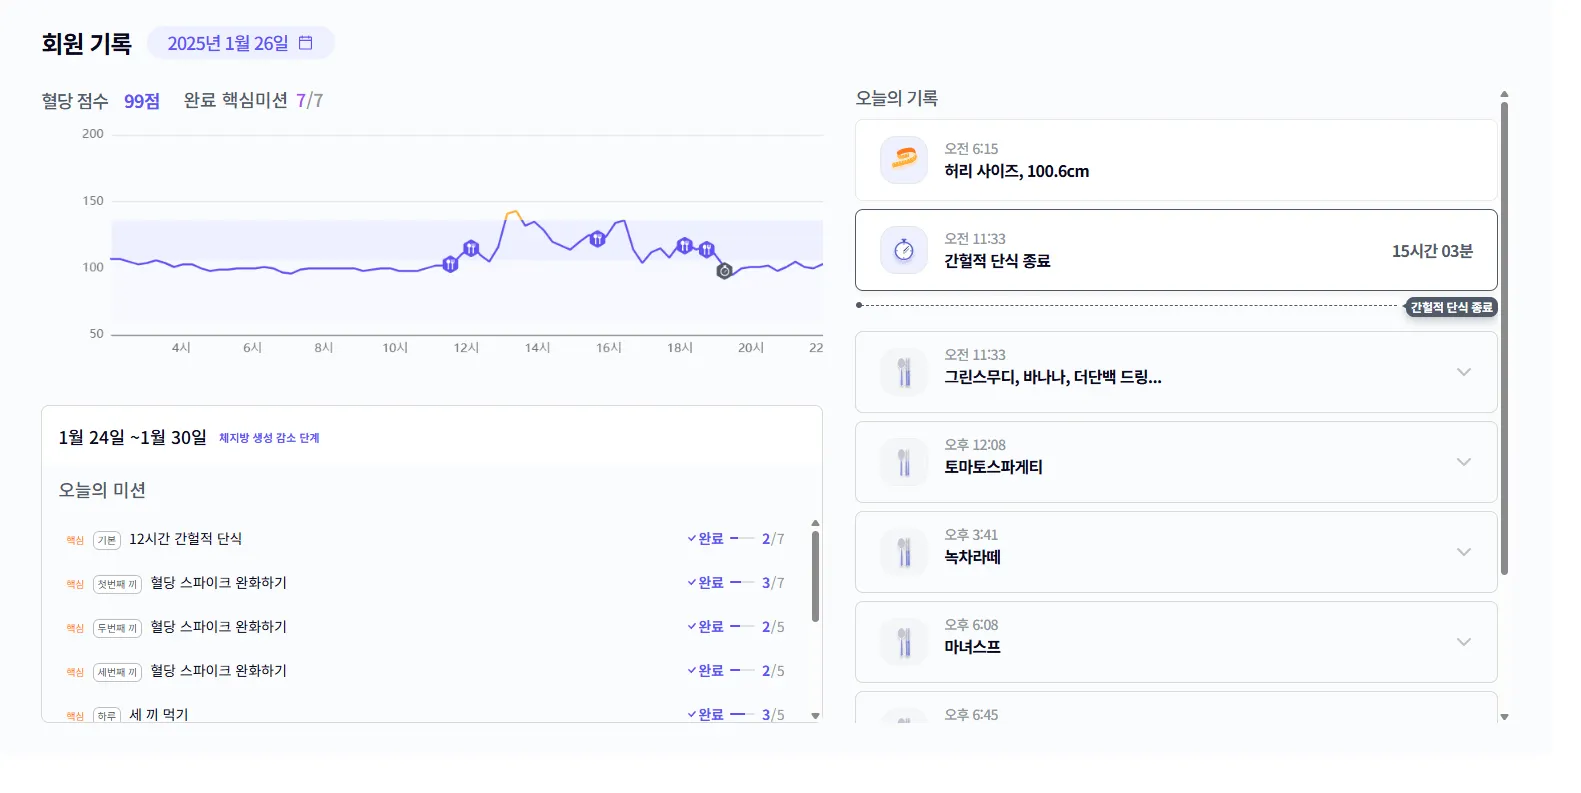Toggle 완료 check for 12시간 간헐적 단식 mission
The image size is (1581, 793).
[x=705, y=539]
